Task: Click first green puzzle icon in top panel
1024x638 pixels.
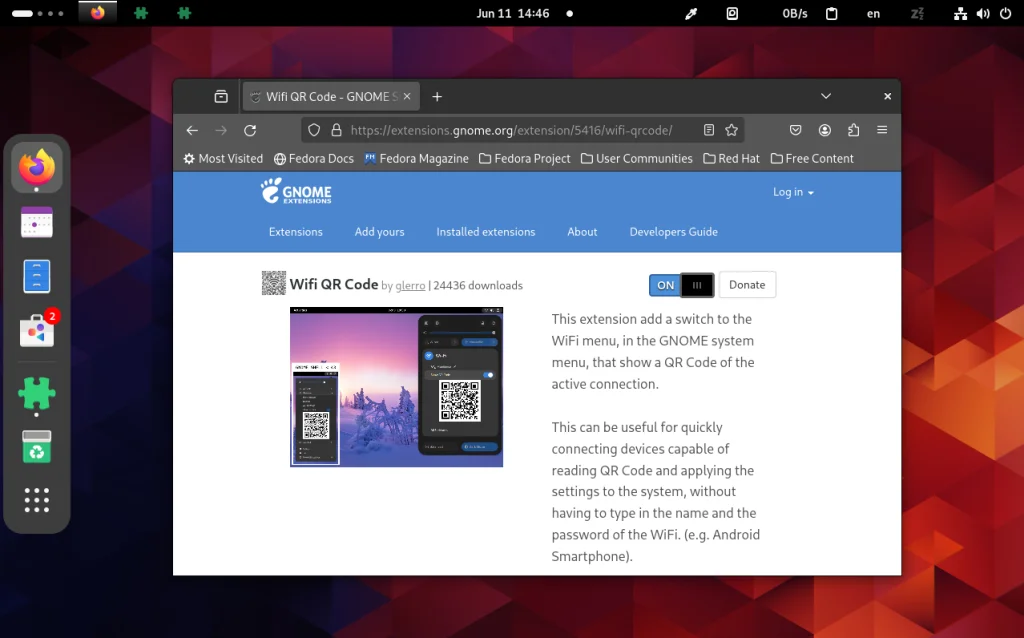Action: click(x=141, y=13)
